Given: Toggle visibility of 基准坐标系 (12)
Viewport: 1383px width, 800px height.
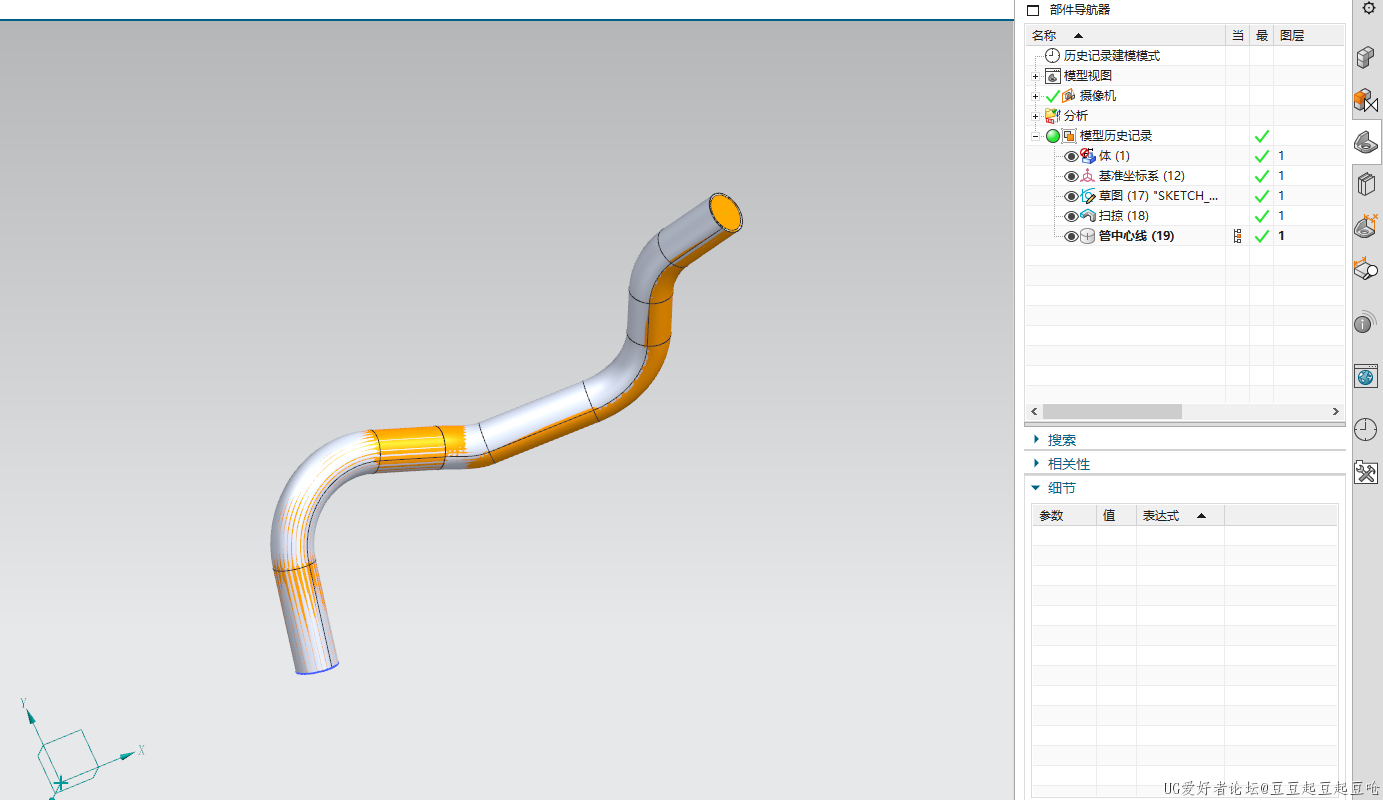Looking at the screenshot, I should pos(1071,176).
